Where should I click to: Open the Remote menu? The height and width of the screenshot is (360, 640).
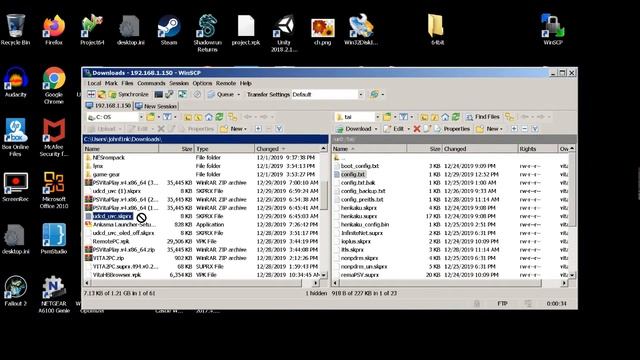(x=226, y=83)
